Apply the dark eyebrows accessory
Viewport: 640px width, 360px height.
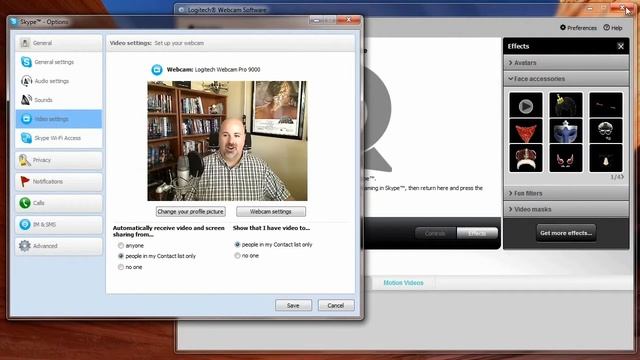point(606,106)
